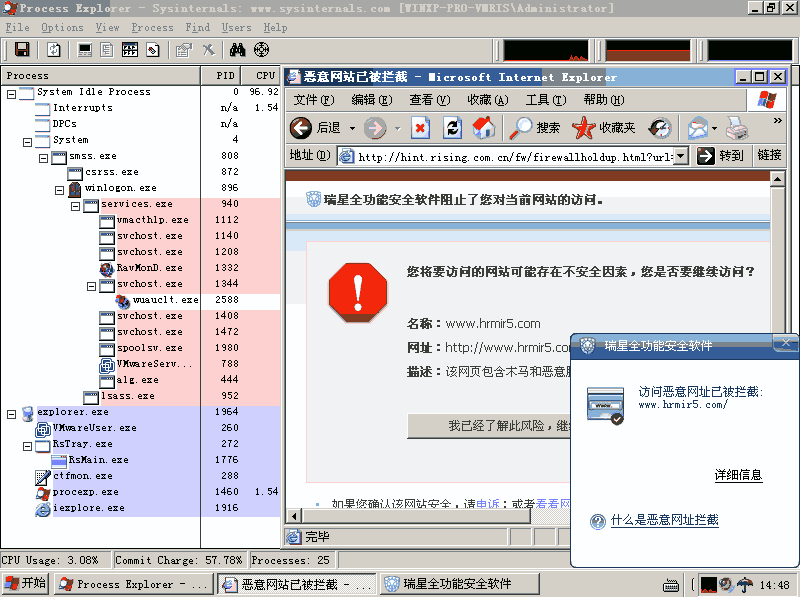
Task: Toggle the process tree view icon
Action: tap(107, 50)
